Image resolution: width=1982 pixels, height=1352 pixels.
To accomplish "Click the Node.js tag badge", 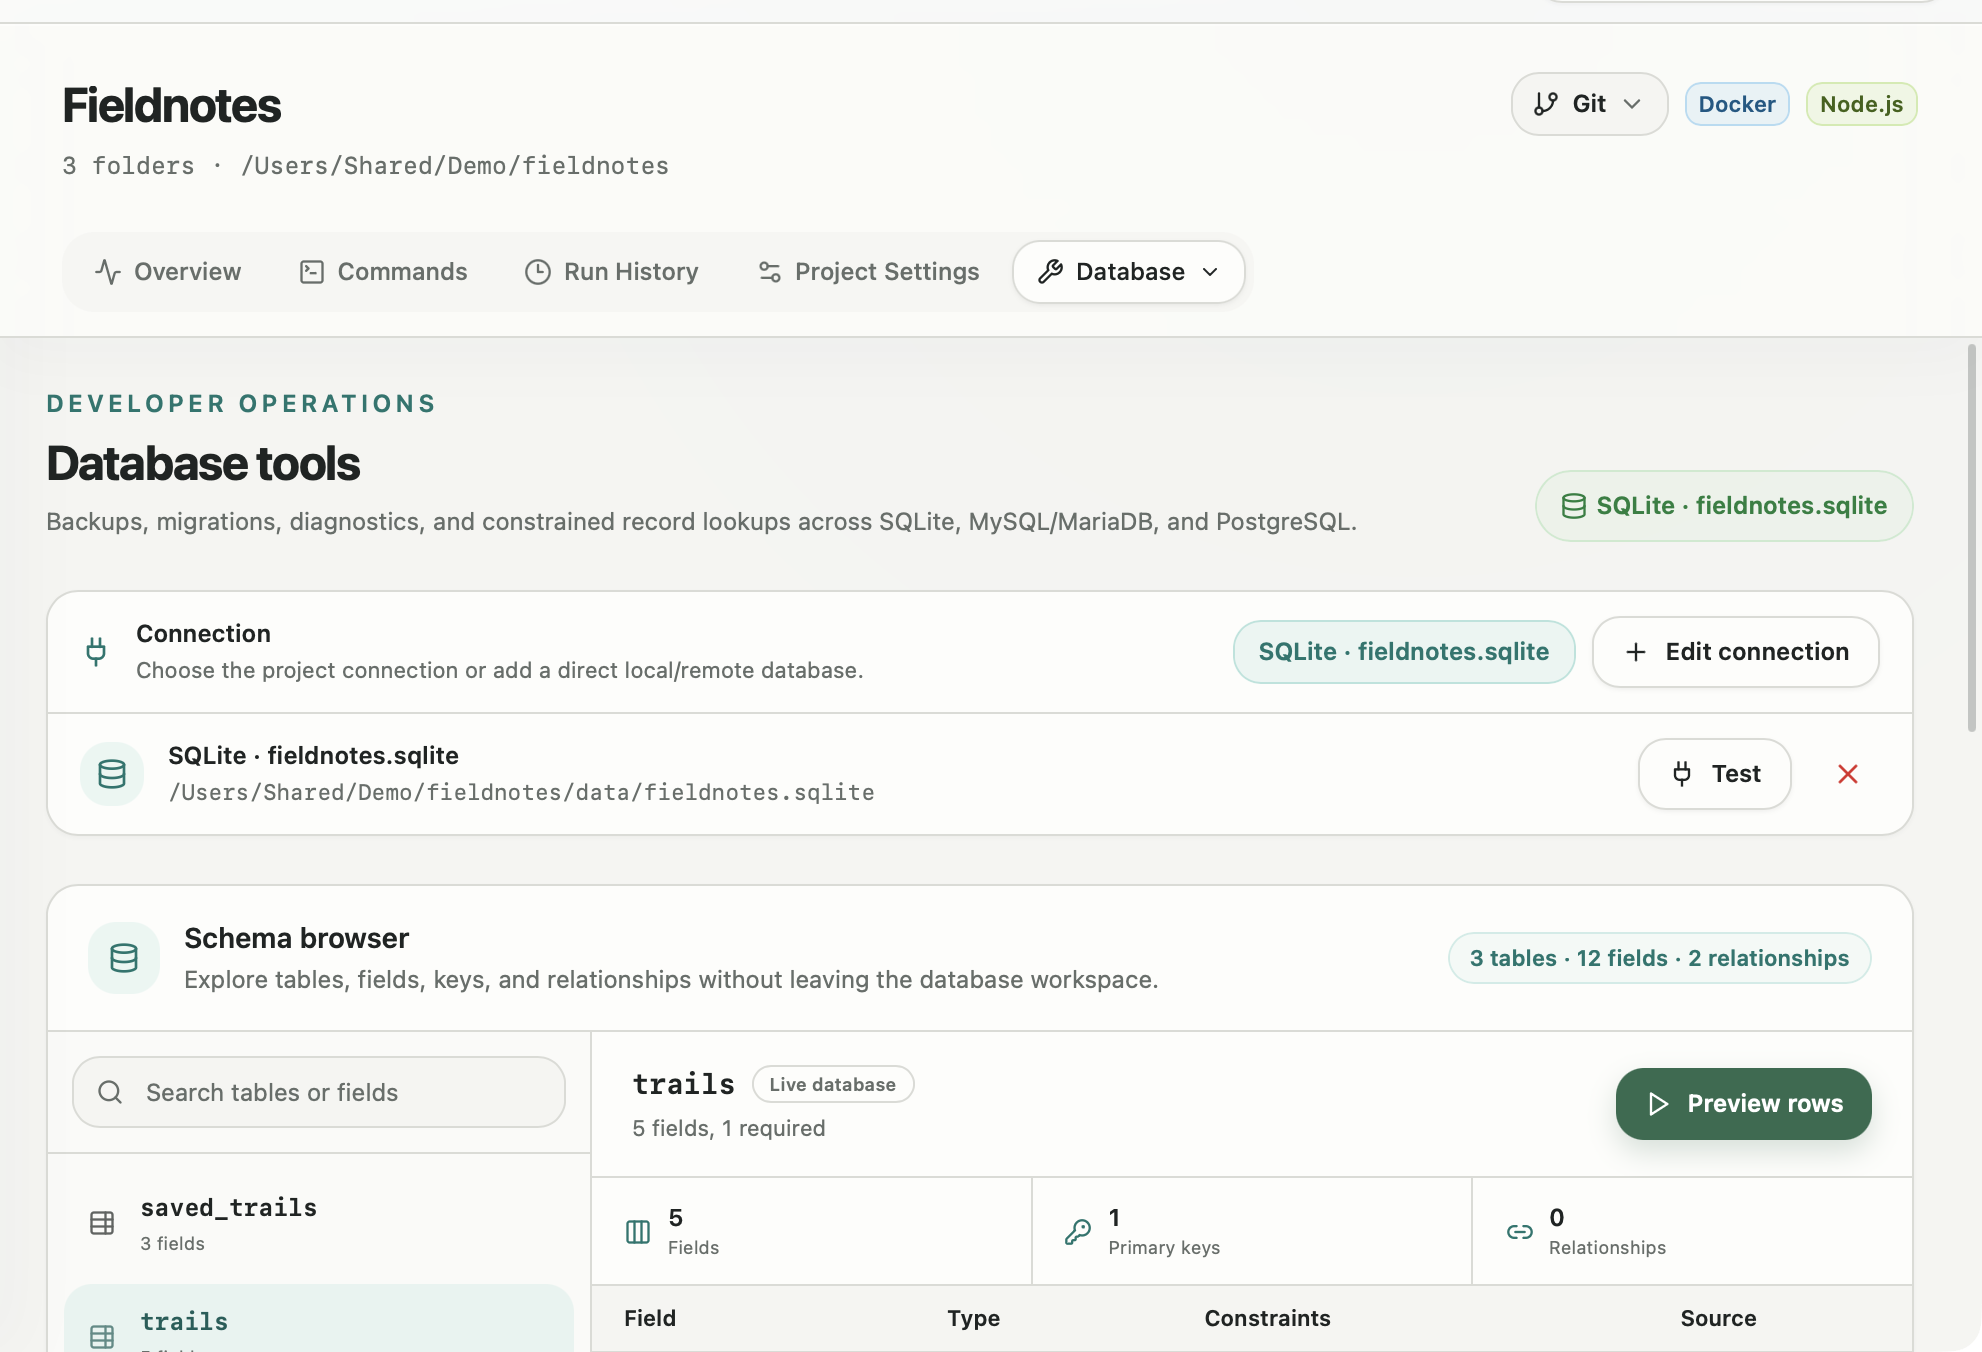I will pyautogui.click(x=1861, y=104).
